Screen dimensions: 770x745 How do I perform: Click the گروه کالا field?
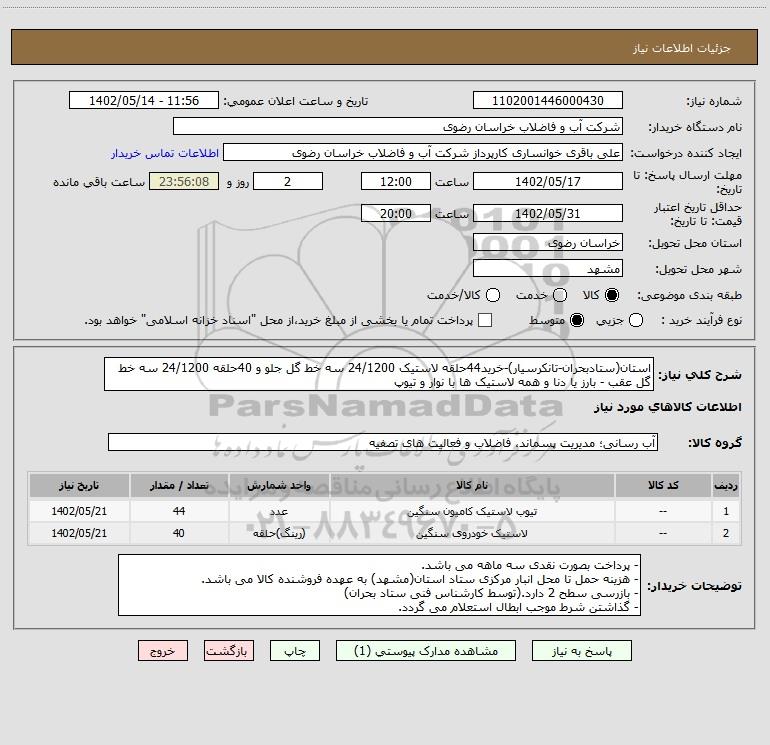[383, 442]
